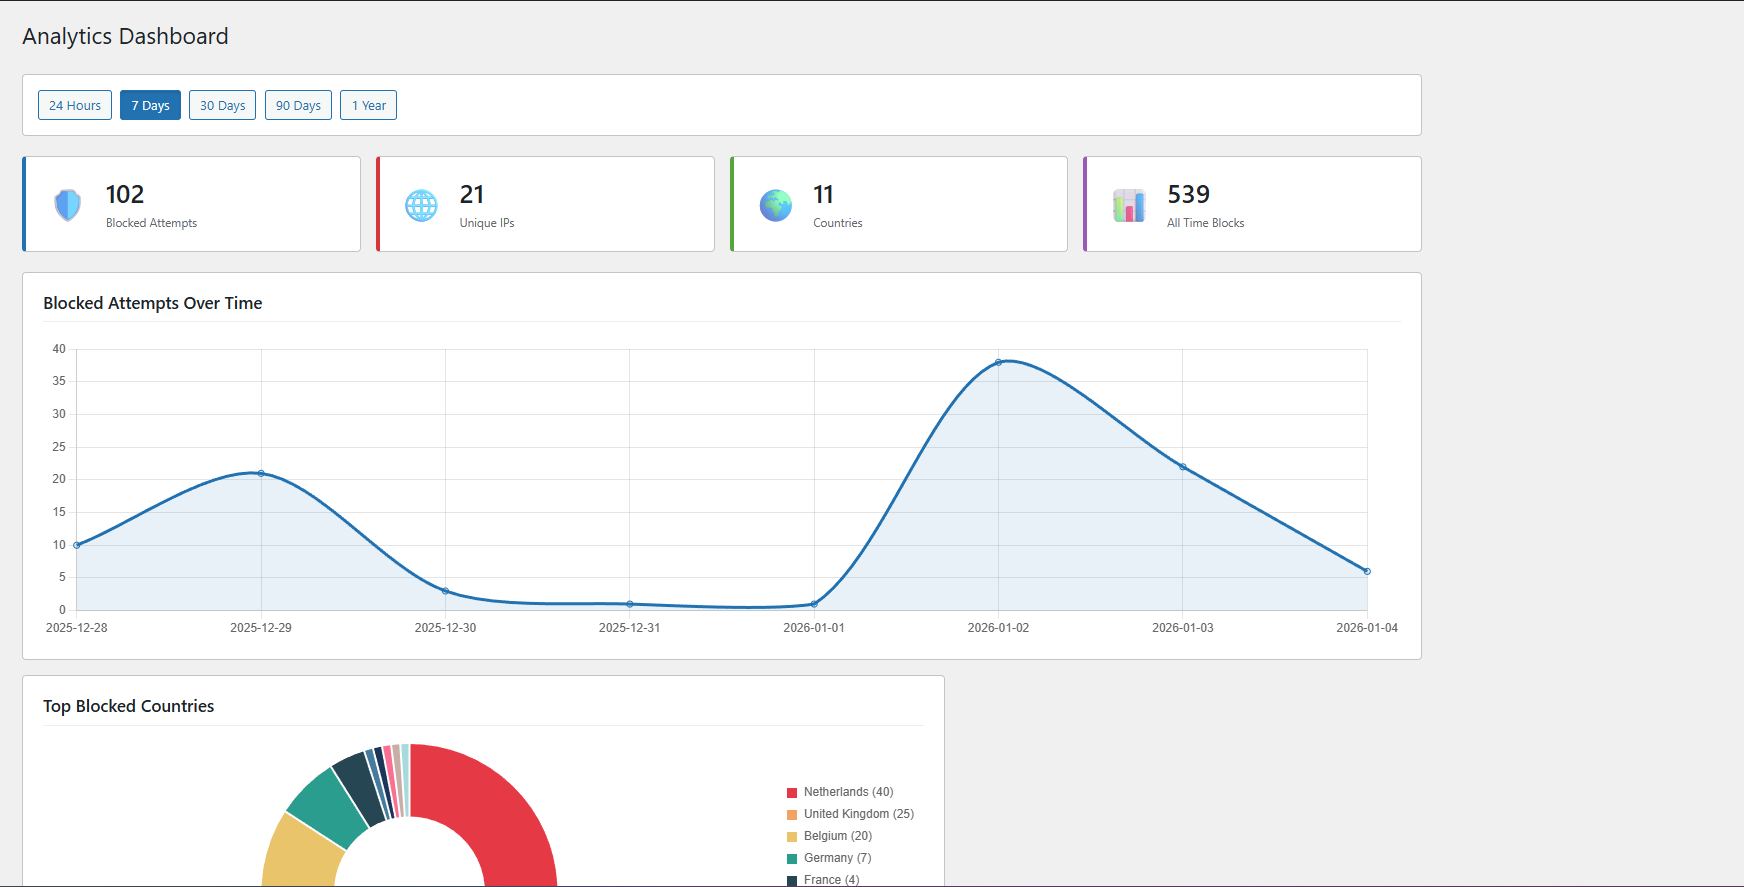The height and width of the screenshot is (887, 1744).
Task: Click the chart data point for 2026-01-04
Action: (1367, 571)
